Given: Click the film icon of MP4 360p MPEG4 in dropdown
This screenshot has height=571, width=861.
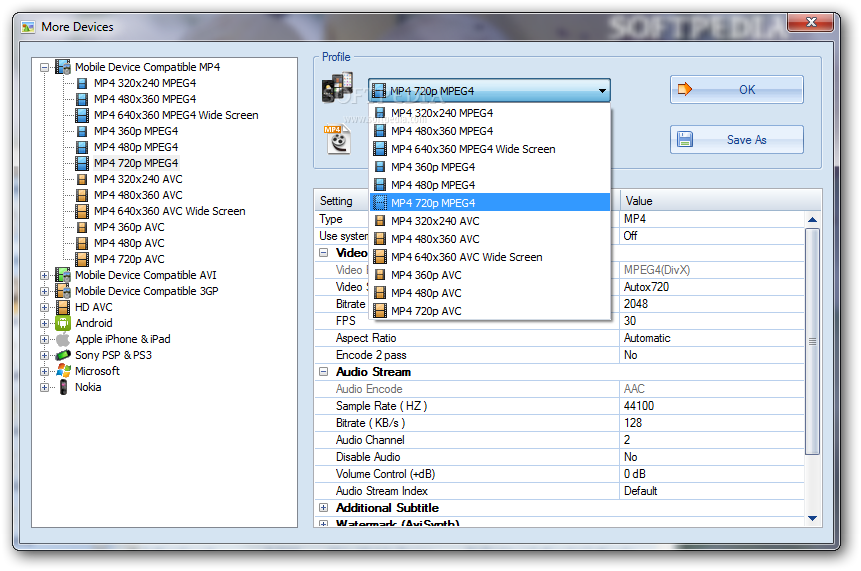Looking at the screenshot, I should click(379, 167).
